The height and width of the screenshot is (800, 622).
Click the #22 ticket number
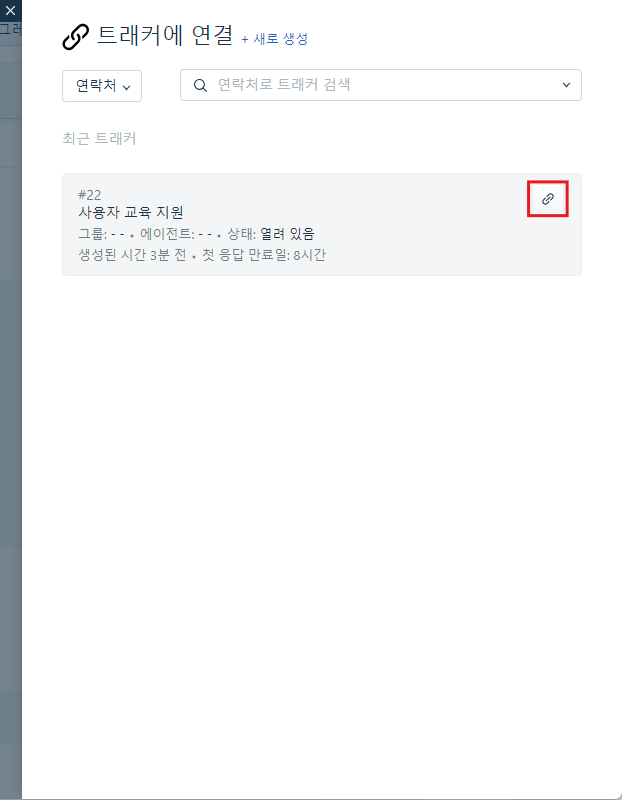point(90,195)
